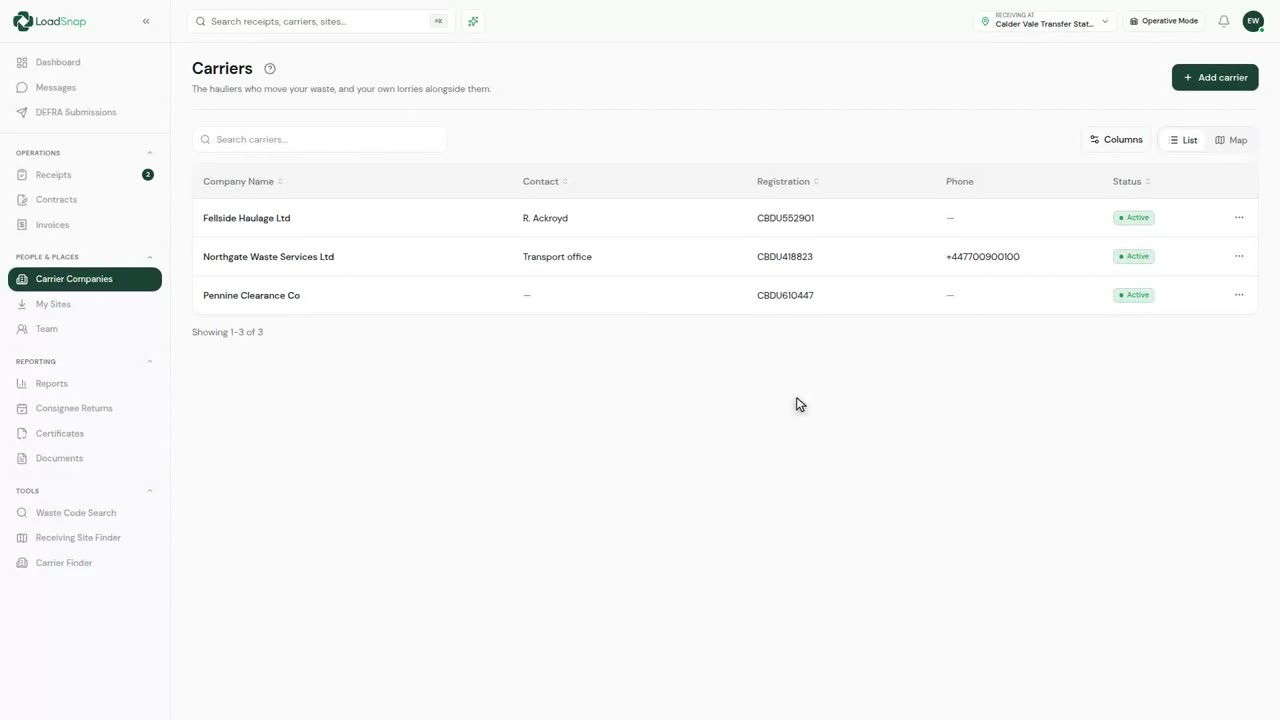Collapse the People & Places section

click(150, 257)
